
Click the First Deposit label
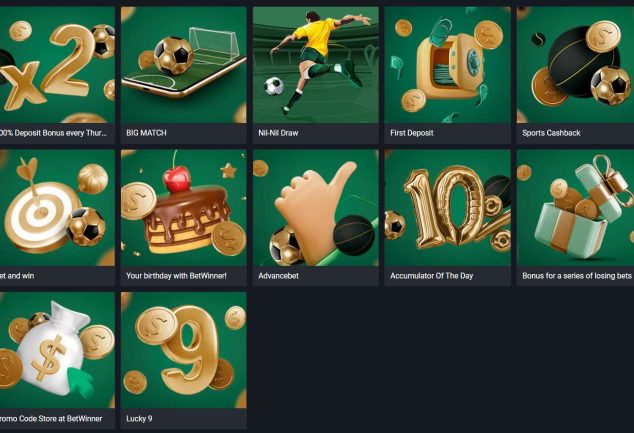click(x=412, y=133)
